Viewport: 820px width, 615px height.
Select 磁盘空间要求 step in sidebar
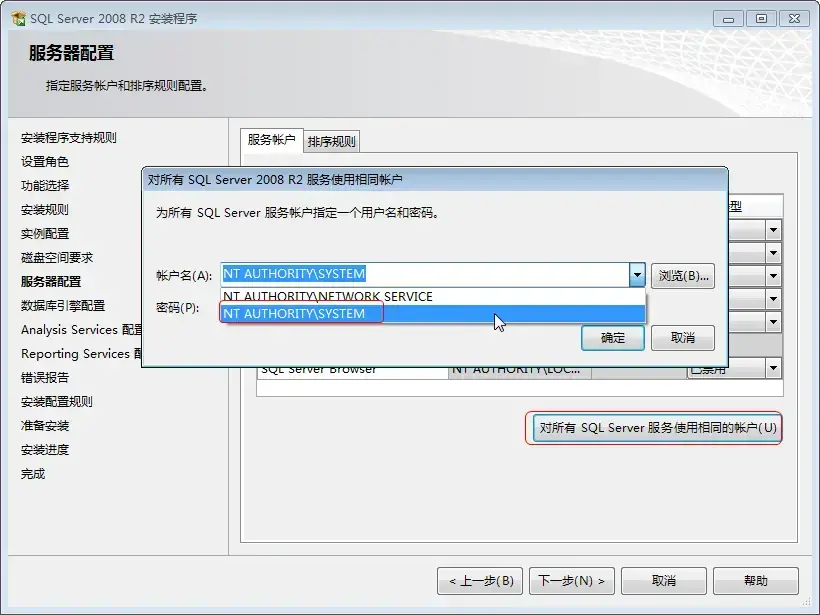(x=57, y=258)
